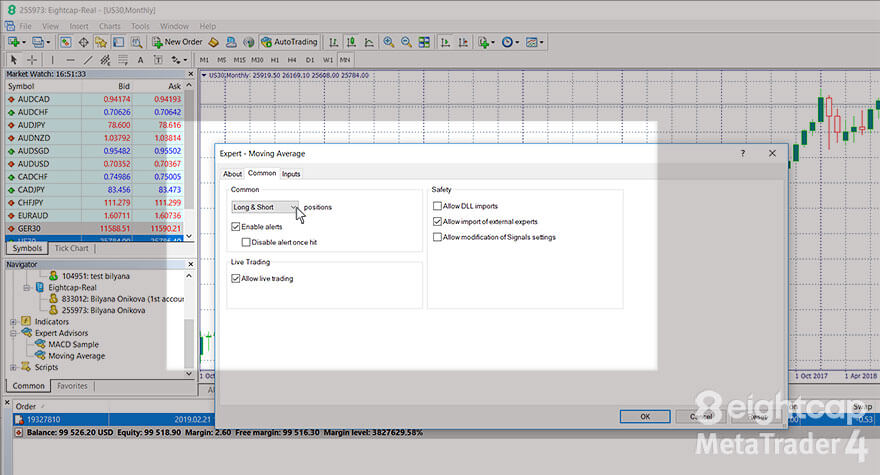Select the equidistant channel tool
The width and height of the screenshot is (880, 475).
tap(105, 60)
